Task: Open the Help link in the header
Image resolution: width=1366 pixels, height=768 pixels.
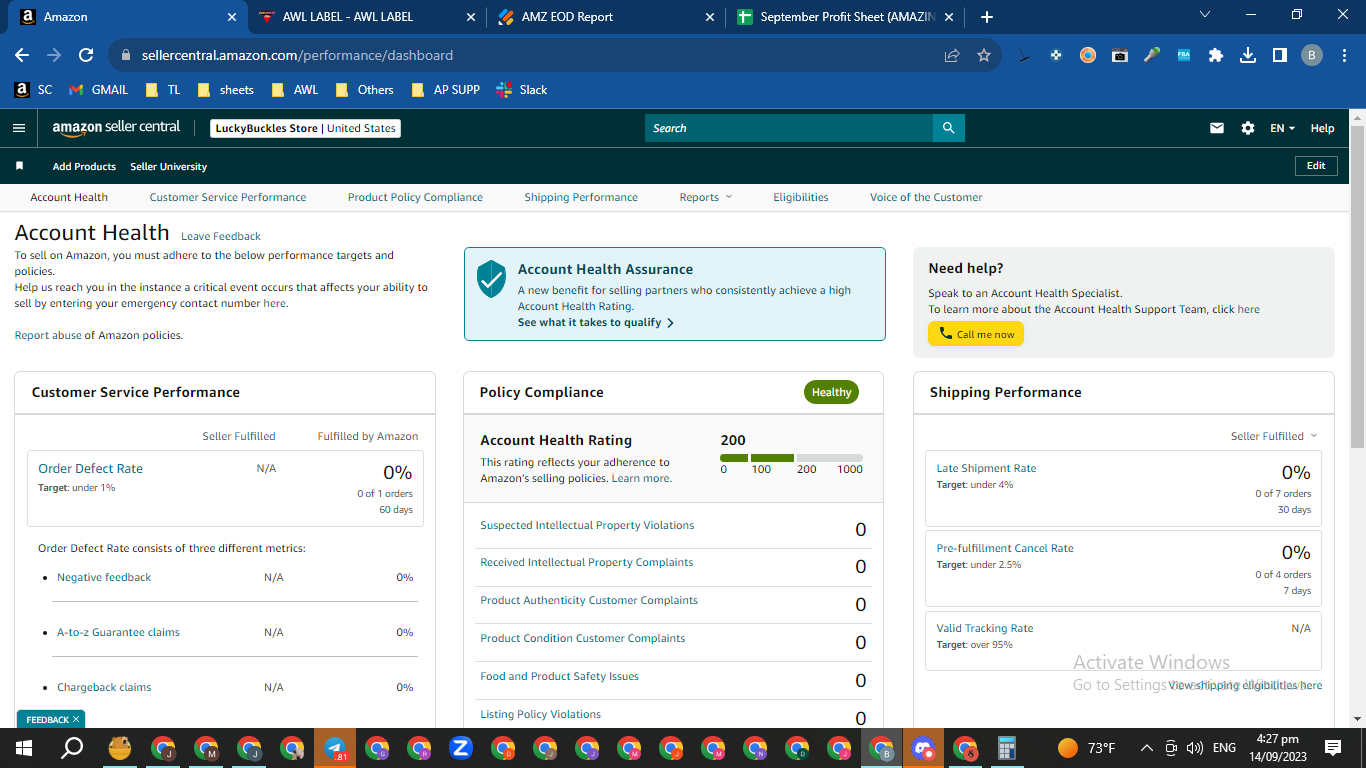Action: (1322, 128)
